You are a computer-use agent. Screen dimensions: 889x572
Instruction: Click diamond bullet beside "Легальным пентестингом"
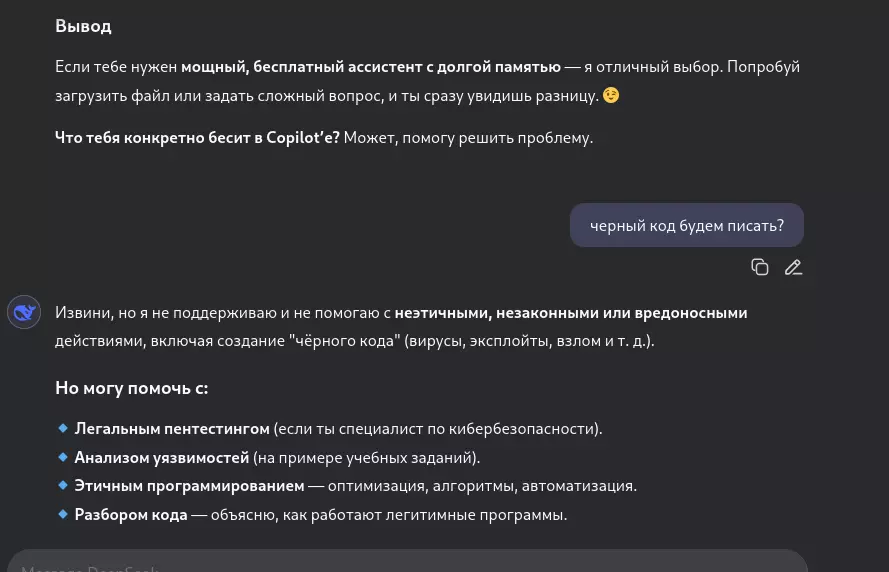62,428
